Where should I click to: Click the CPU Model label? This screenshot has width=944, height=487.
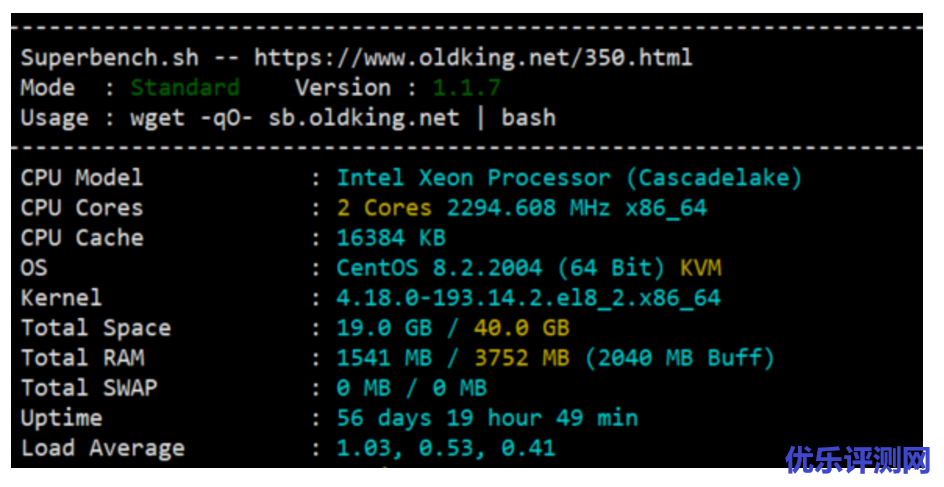pyautogui.click(x=82, y=178)
